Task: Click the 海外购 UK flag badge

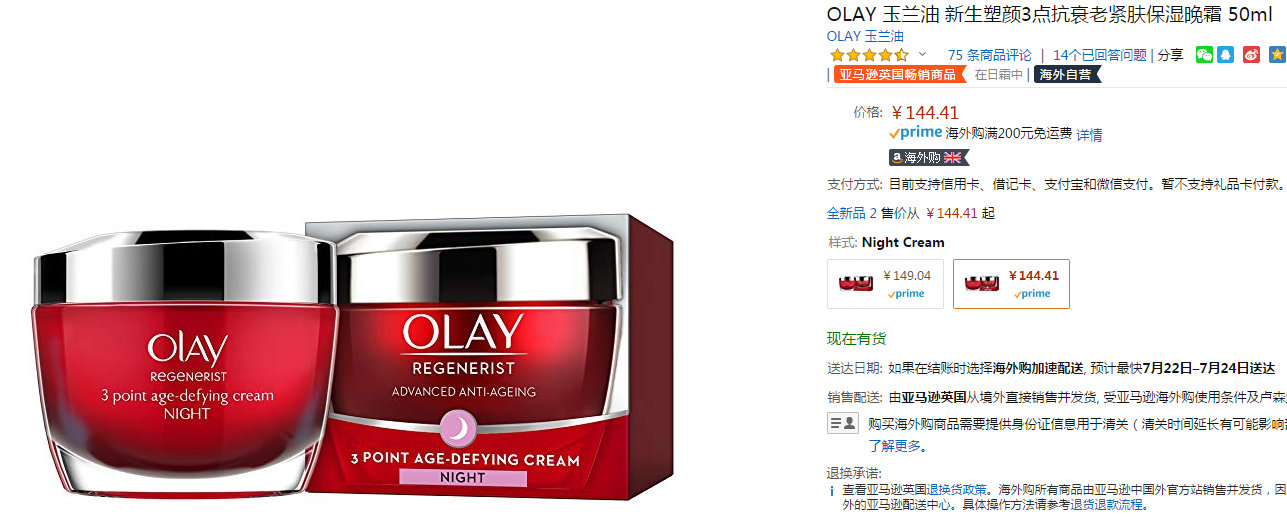Action: pyautogui.click(x=929, y=157)
